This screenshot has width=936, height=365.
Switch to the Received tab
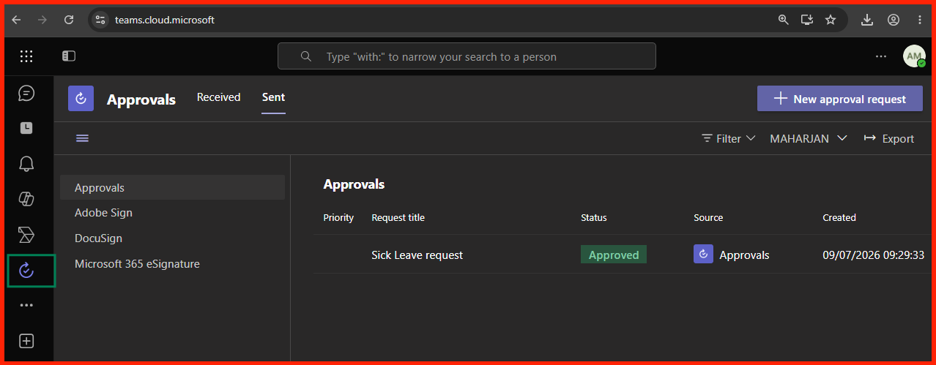click(x=218, y=97)
